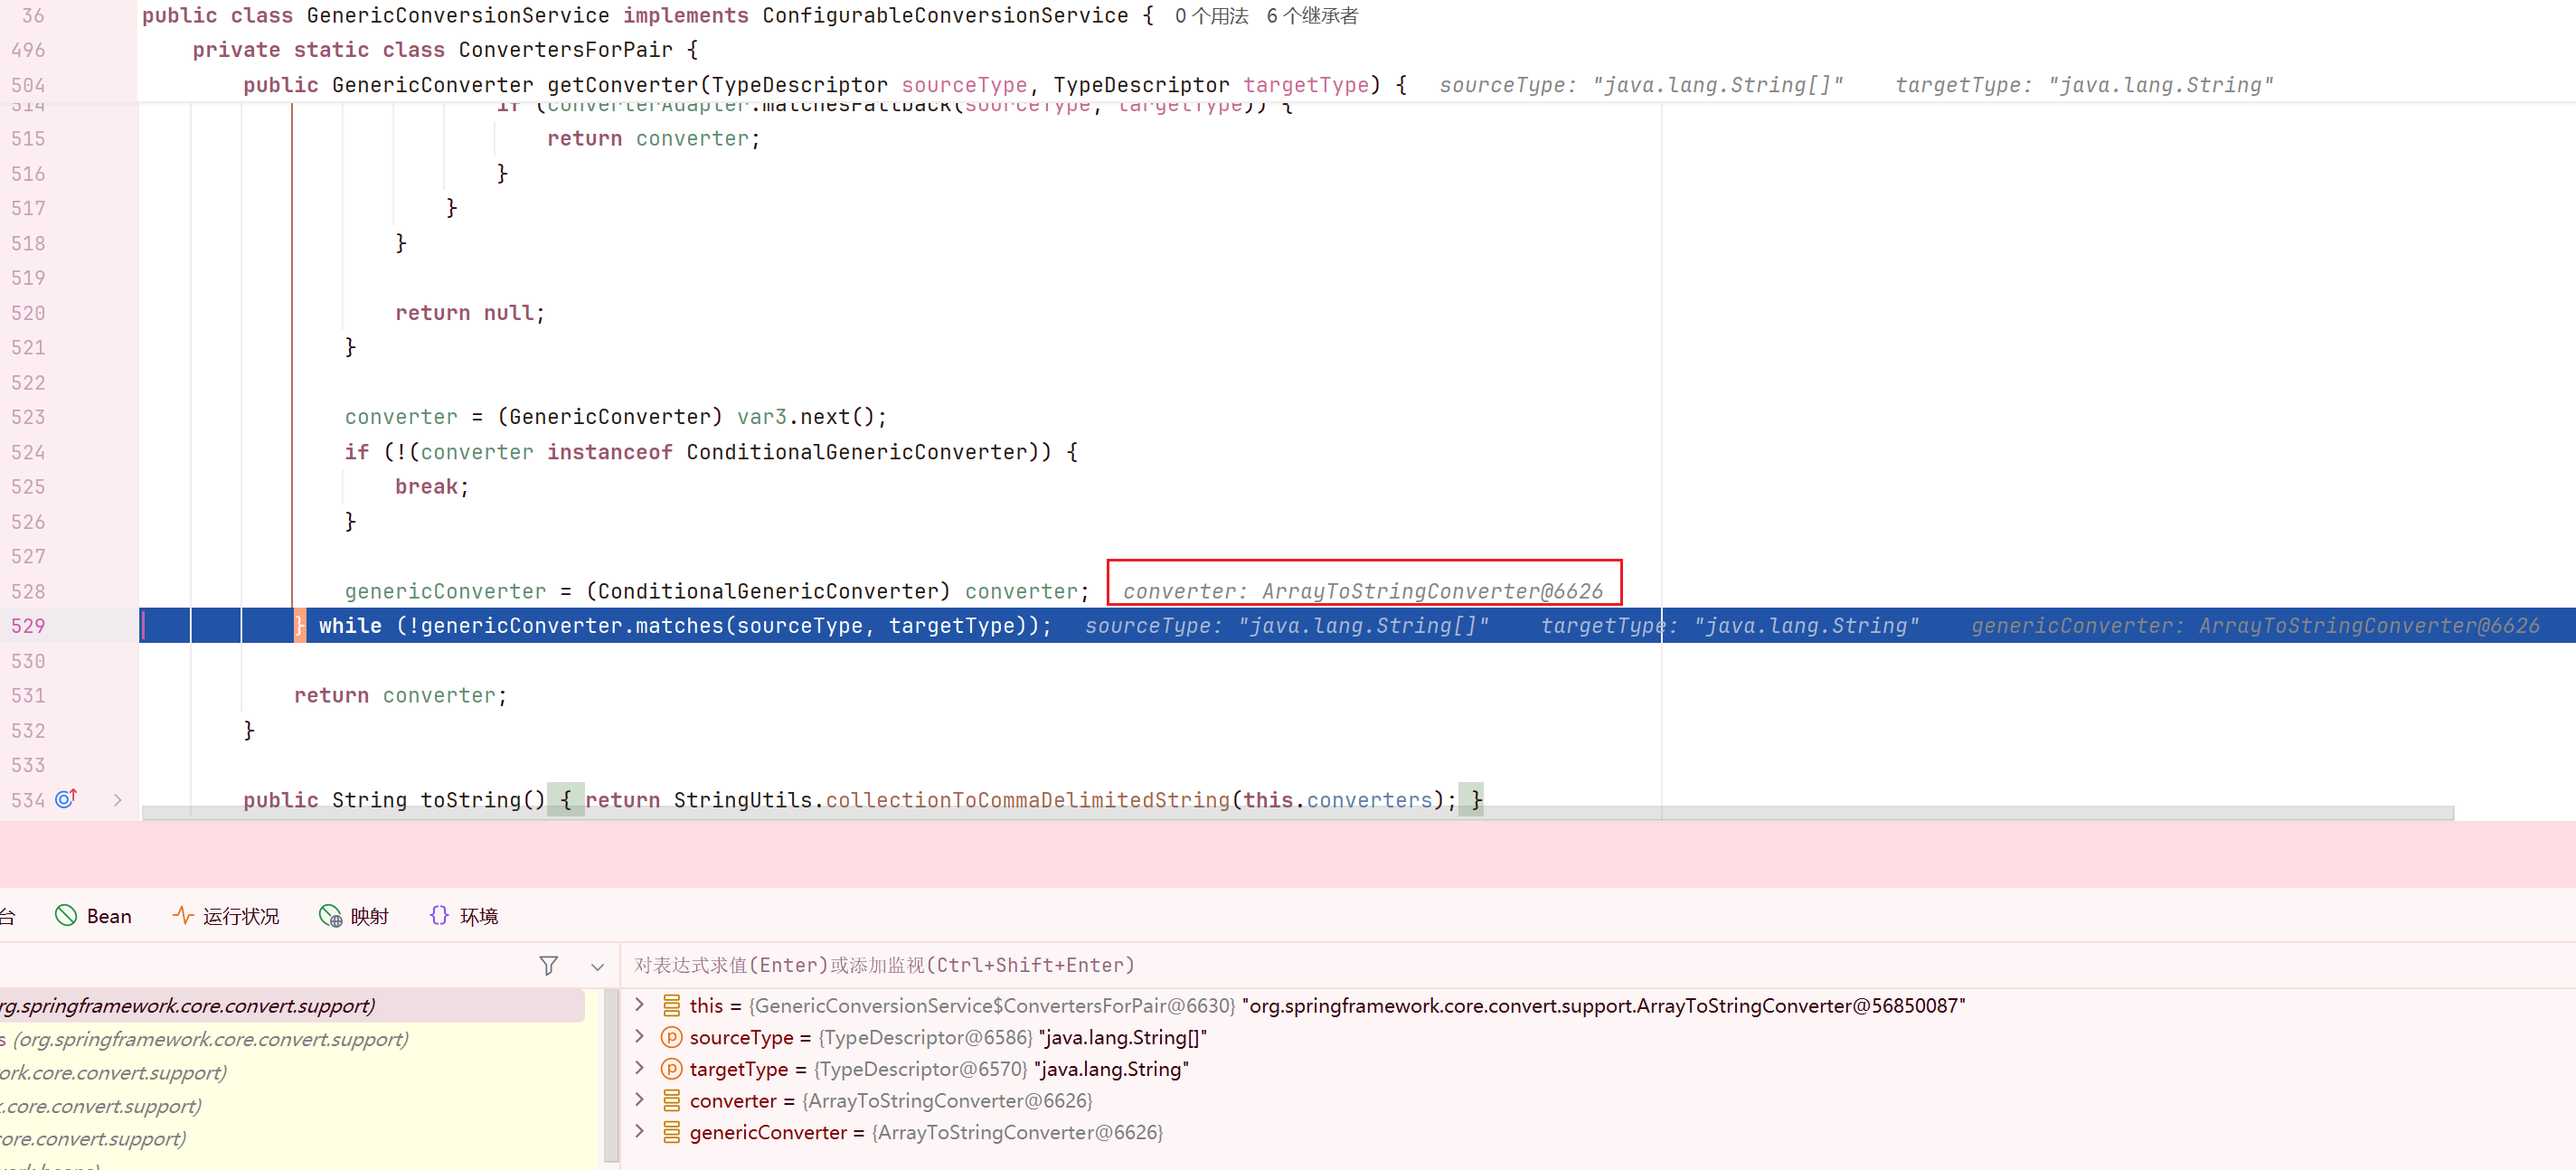Click the override gutter icon at line 534
2576x1170 pixels.
66,798
